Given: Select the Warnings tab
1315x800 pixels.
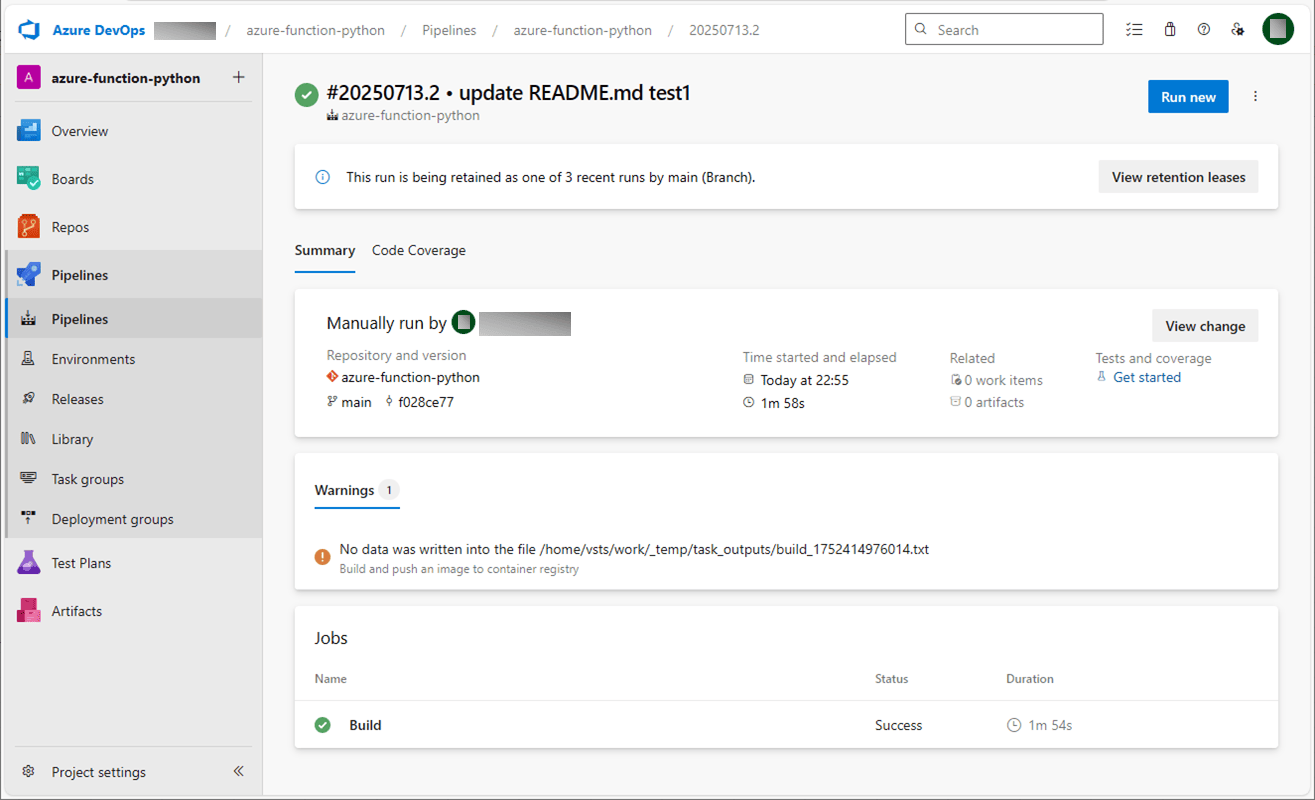Looking at the screenshot, I should (357, 490).
